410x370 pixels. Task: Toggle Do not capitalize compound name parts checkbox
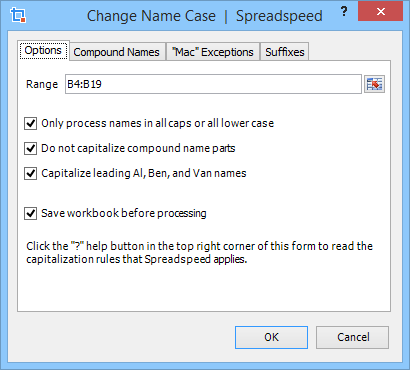(30, 148)
